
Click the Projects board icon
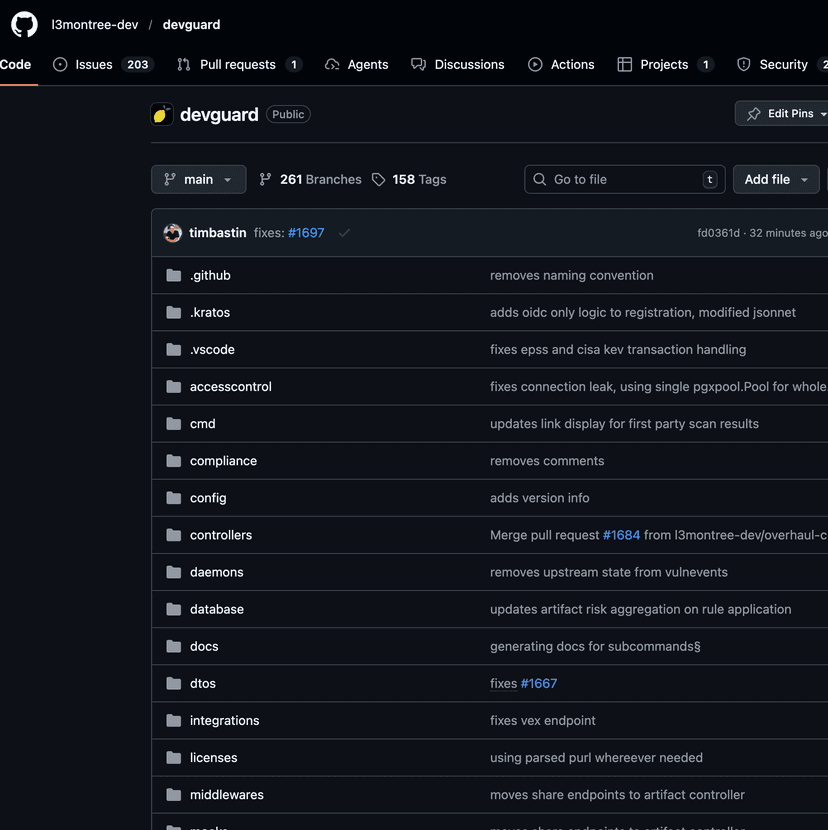629,64
